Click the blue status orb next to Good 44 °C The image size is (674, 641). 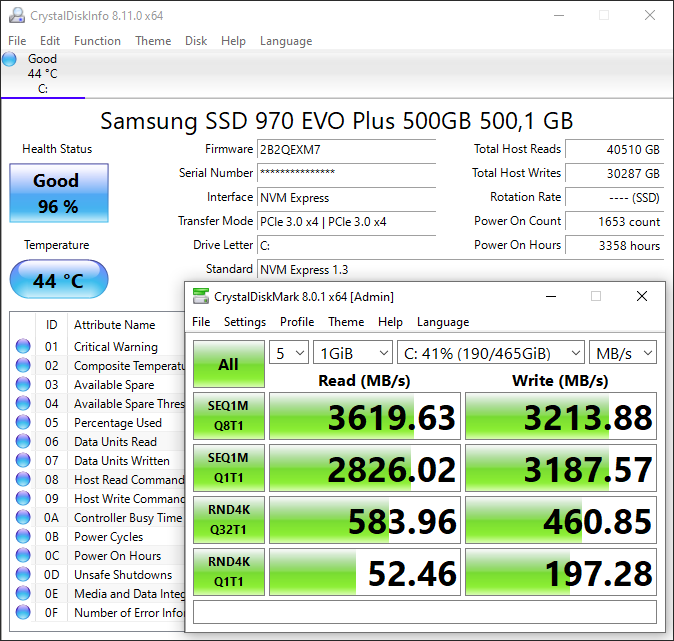tap(9, 59)
